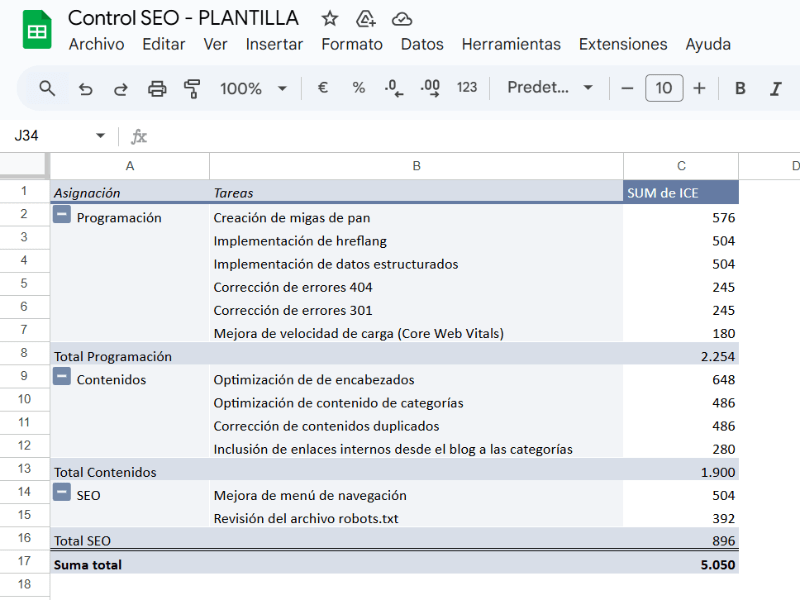This screenshot has width=800, height=600.
Task: Open the name box dropdown arrow
Action: pos(101,136)
